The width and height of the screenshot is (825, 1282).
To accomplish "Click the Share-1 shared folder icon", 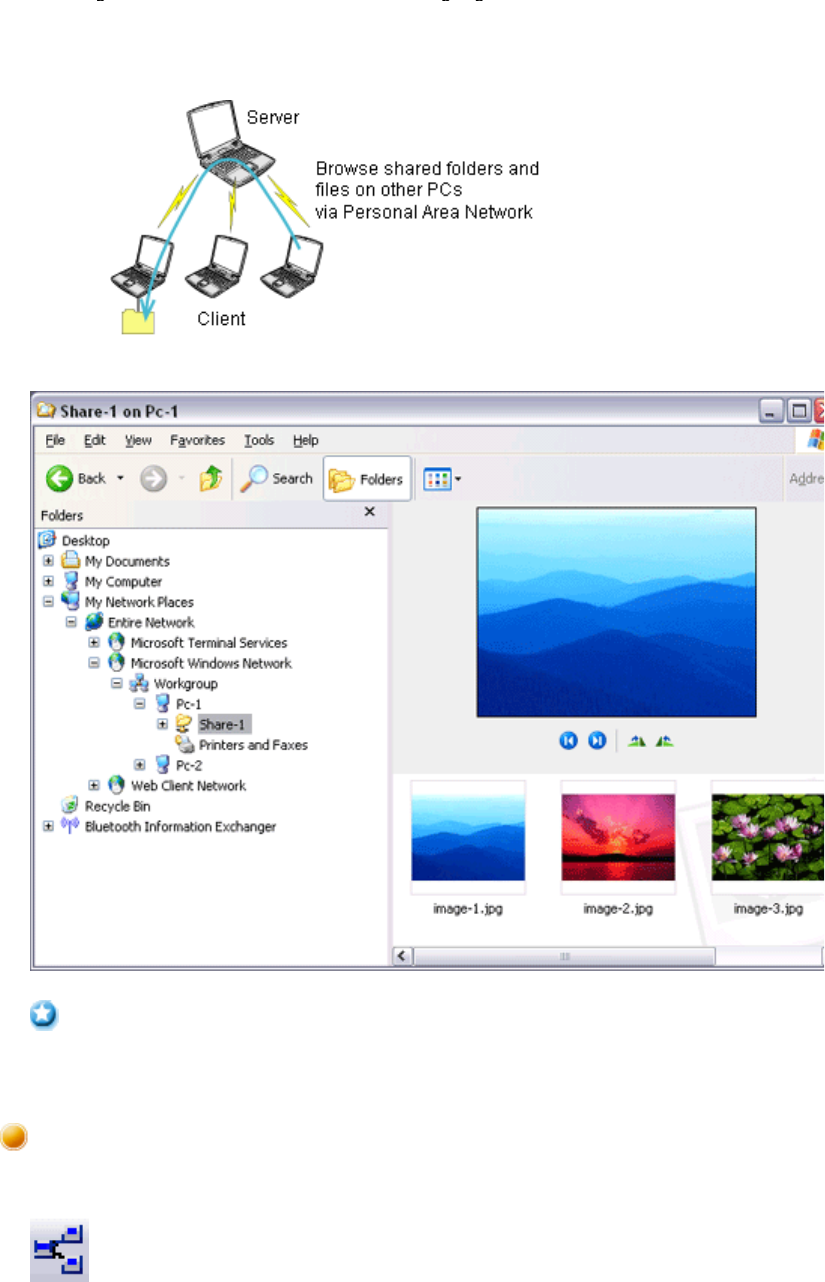I will 184,724.
